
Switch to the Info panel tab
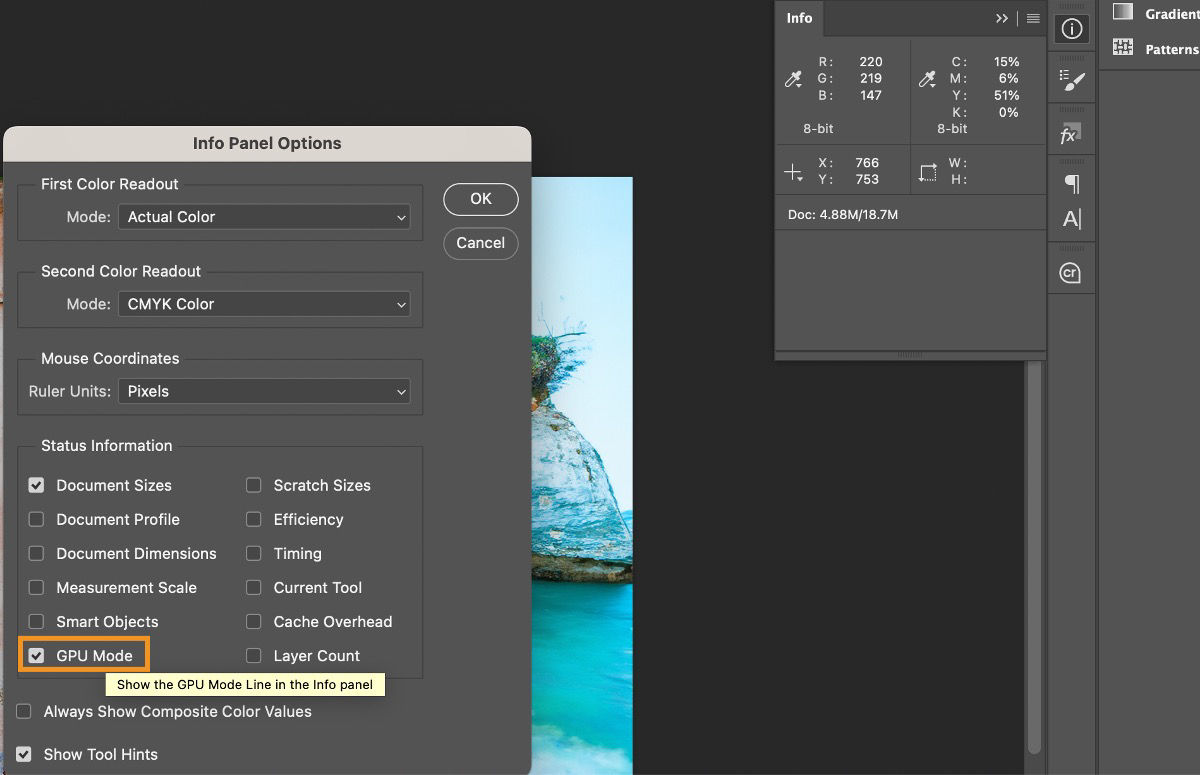point(799,18)
